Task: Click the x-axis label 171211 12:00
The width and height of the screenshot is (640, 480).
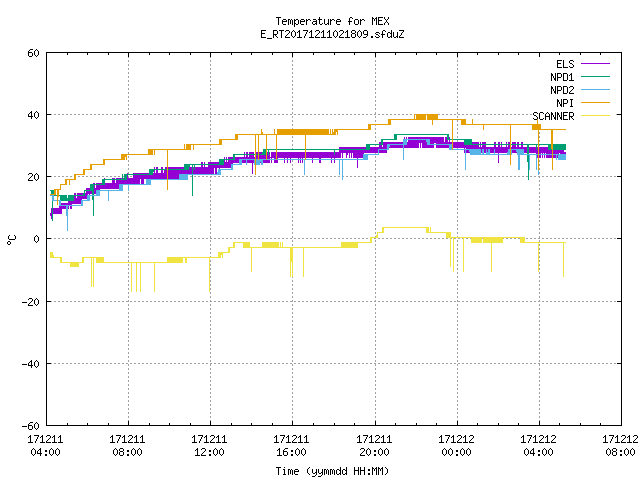Action: pyautogui.click(x=209, y=446)
